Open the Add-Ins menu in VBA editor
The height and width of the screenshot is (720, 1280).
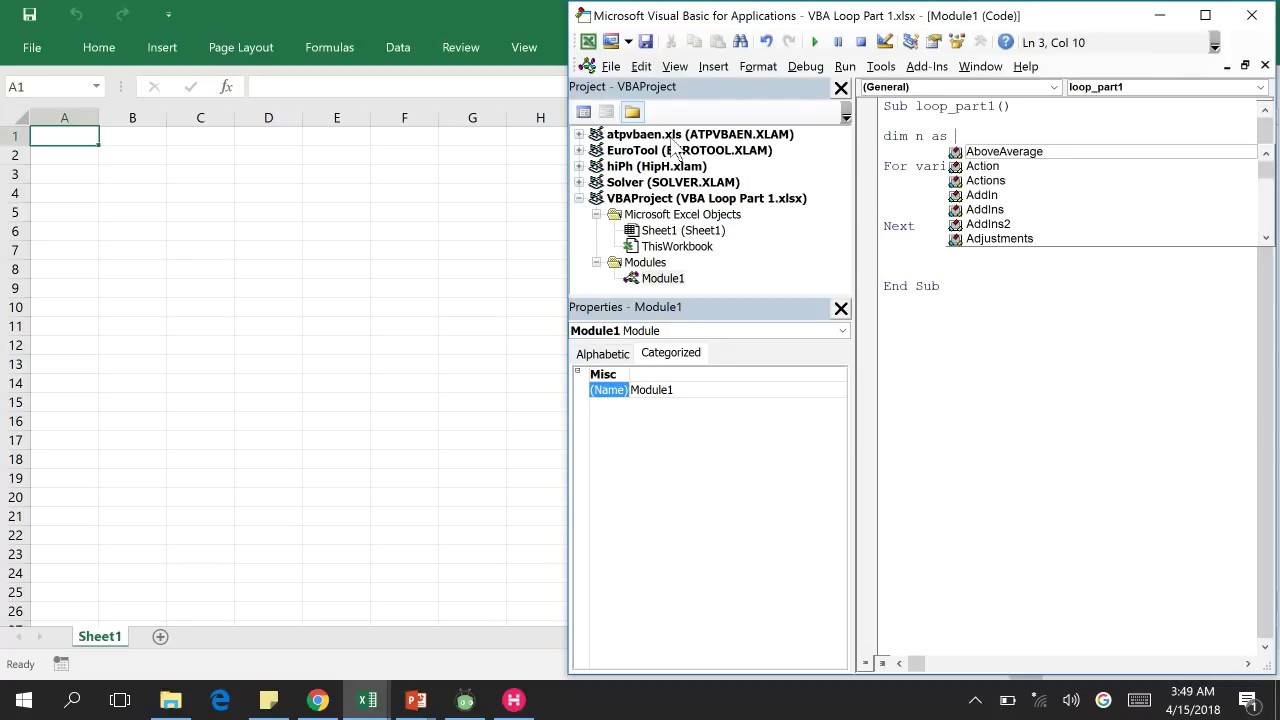pyautogui.click(x=927, y=66)
